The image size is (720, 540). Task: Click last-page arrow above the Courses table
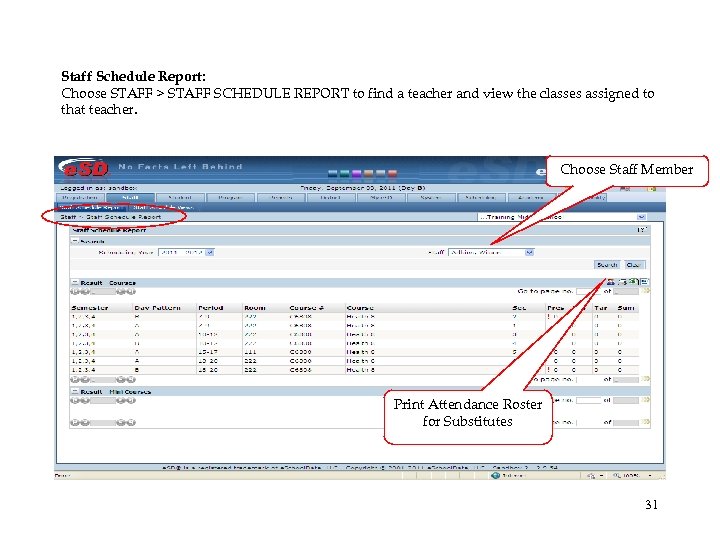(x=132, y=292)
